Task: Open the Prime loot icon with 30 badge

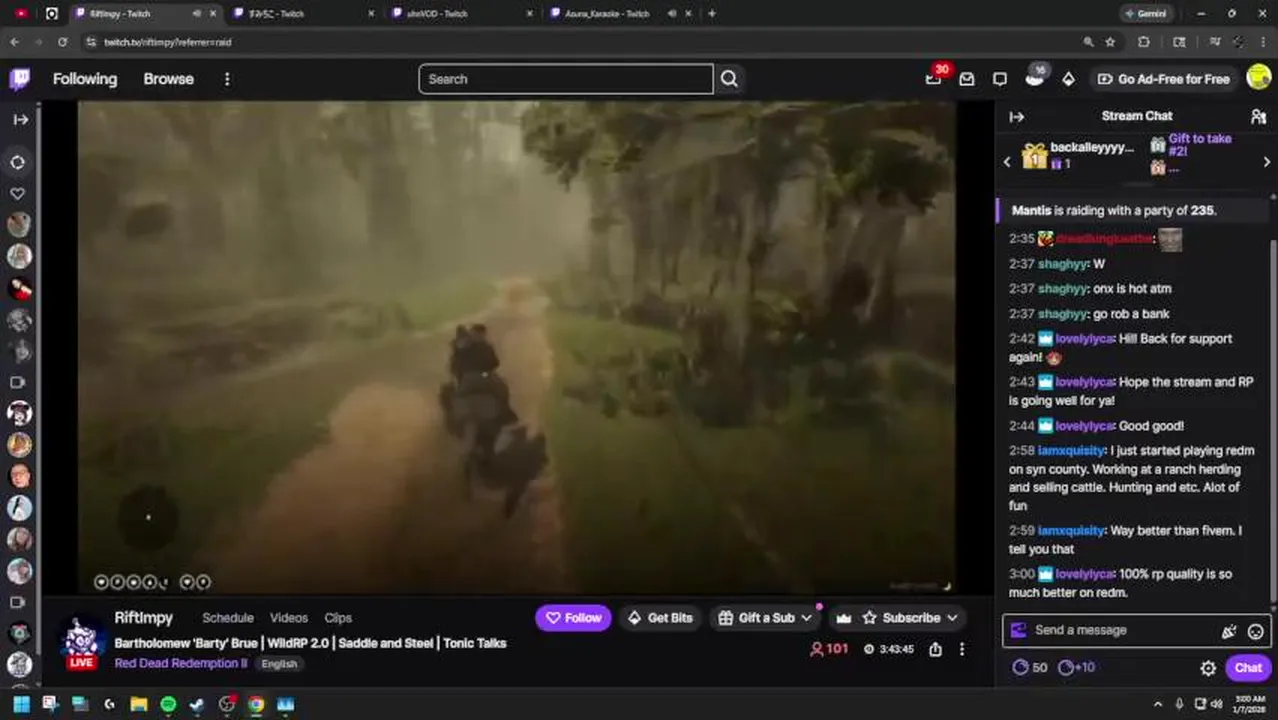Action: [933, 79]
